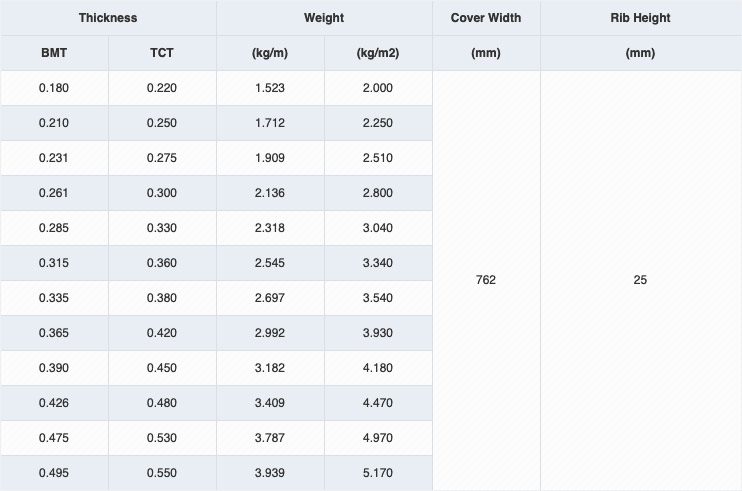
Task: Select TCT value 0.450
Action: pos(162,368)
